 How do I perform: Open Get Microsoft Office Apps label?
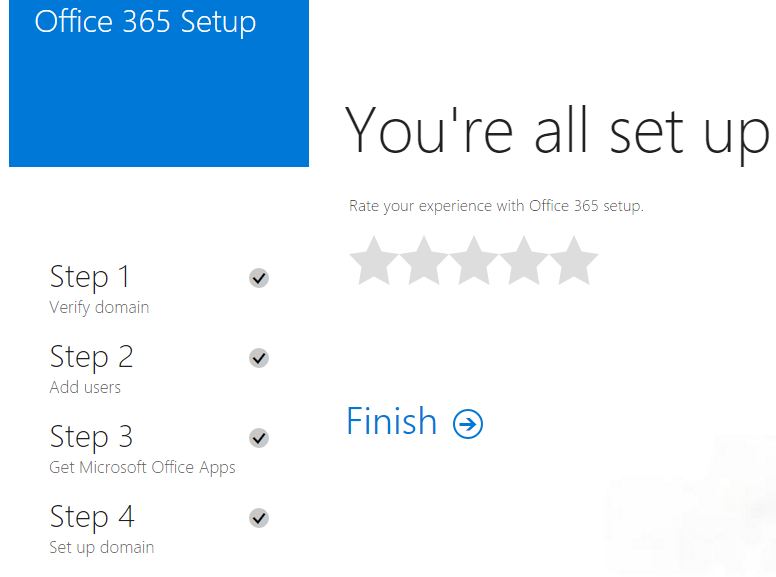coord(143,468)
